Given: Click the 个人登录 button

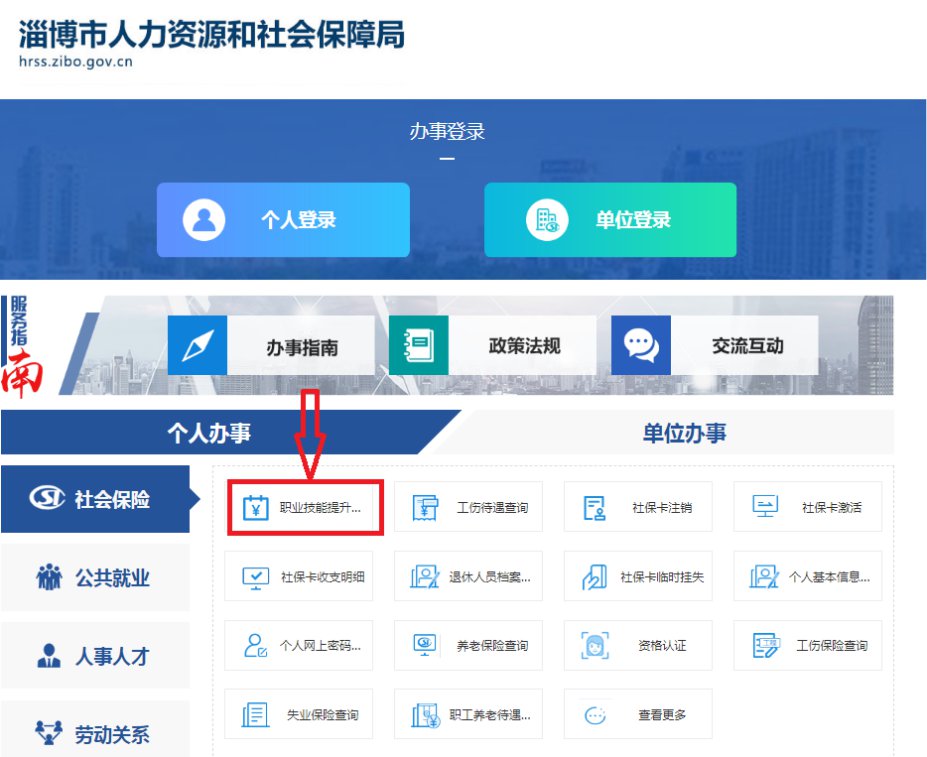Looking at the screenshot, I should (x=283, y=220).
